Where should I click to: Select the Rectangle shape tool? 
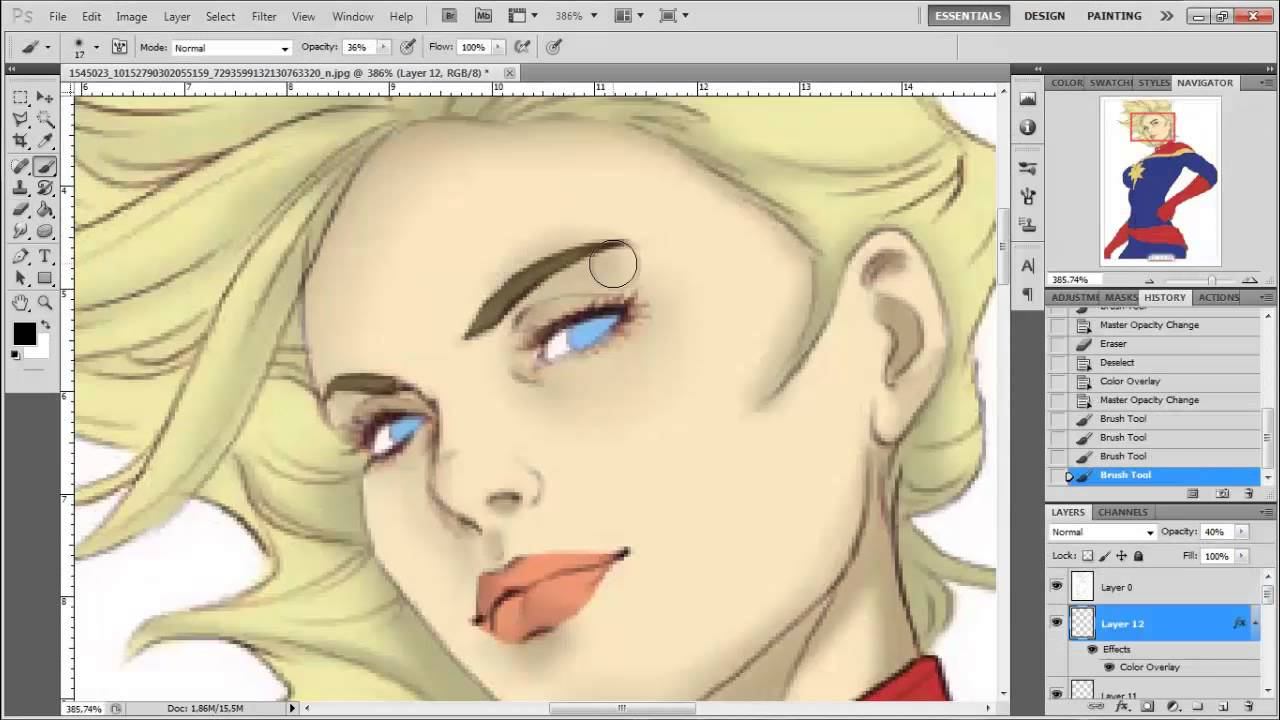click(45, 279)
